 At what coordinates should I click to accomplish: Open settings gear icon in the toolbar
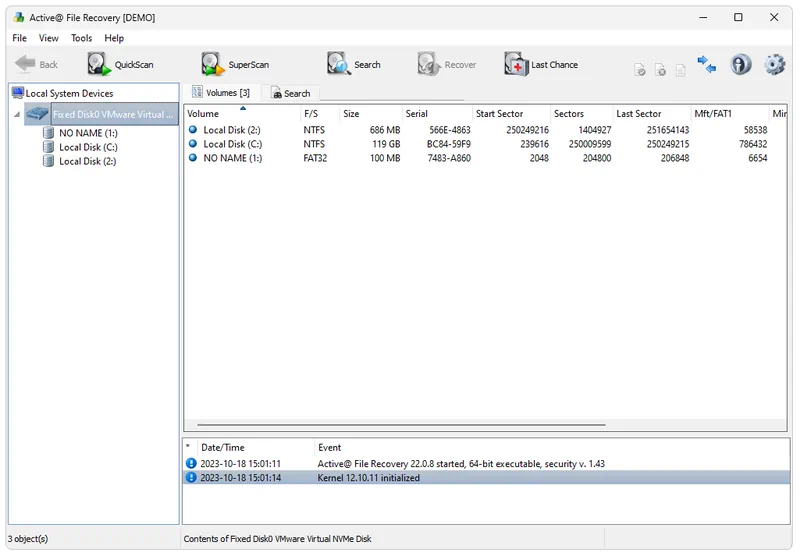coord(774,65)
